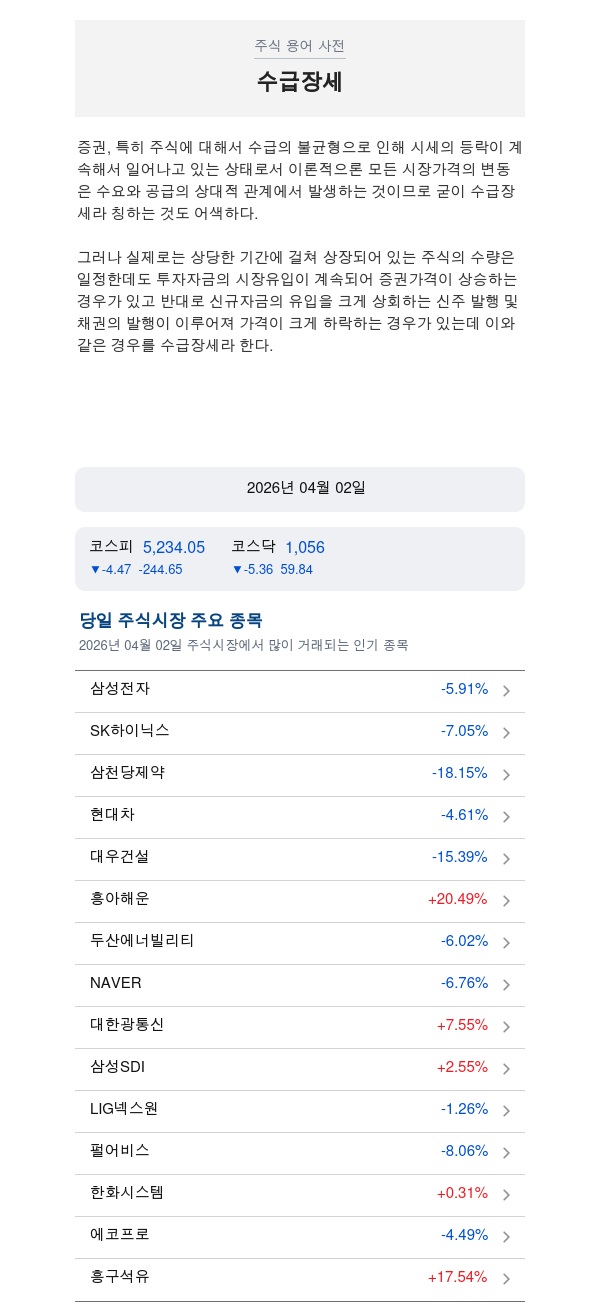This screenshot has width=600, height=1302.
Task: Open the 펄어비스 stock entry
Action: coord(299,1151)
